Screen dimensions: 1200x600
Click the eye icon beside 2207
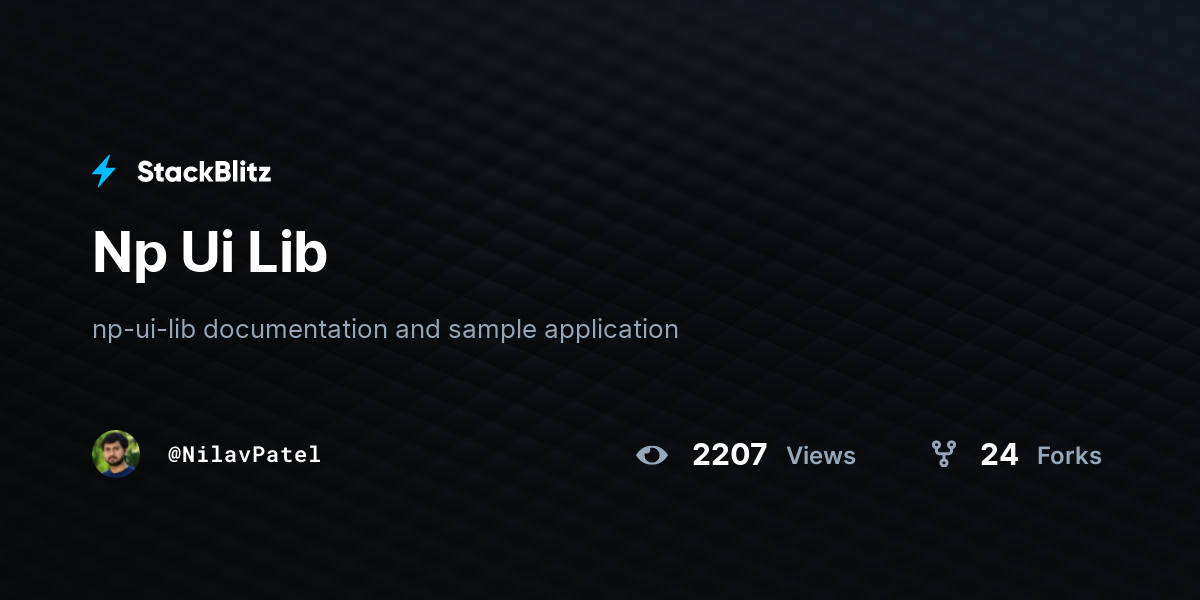652,456
